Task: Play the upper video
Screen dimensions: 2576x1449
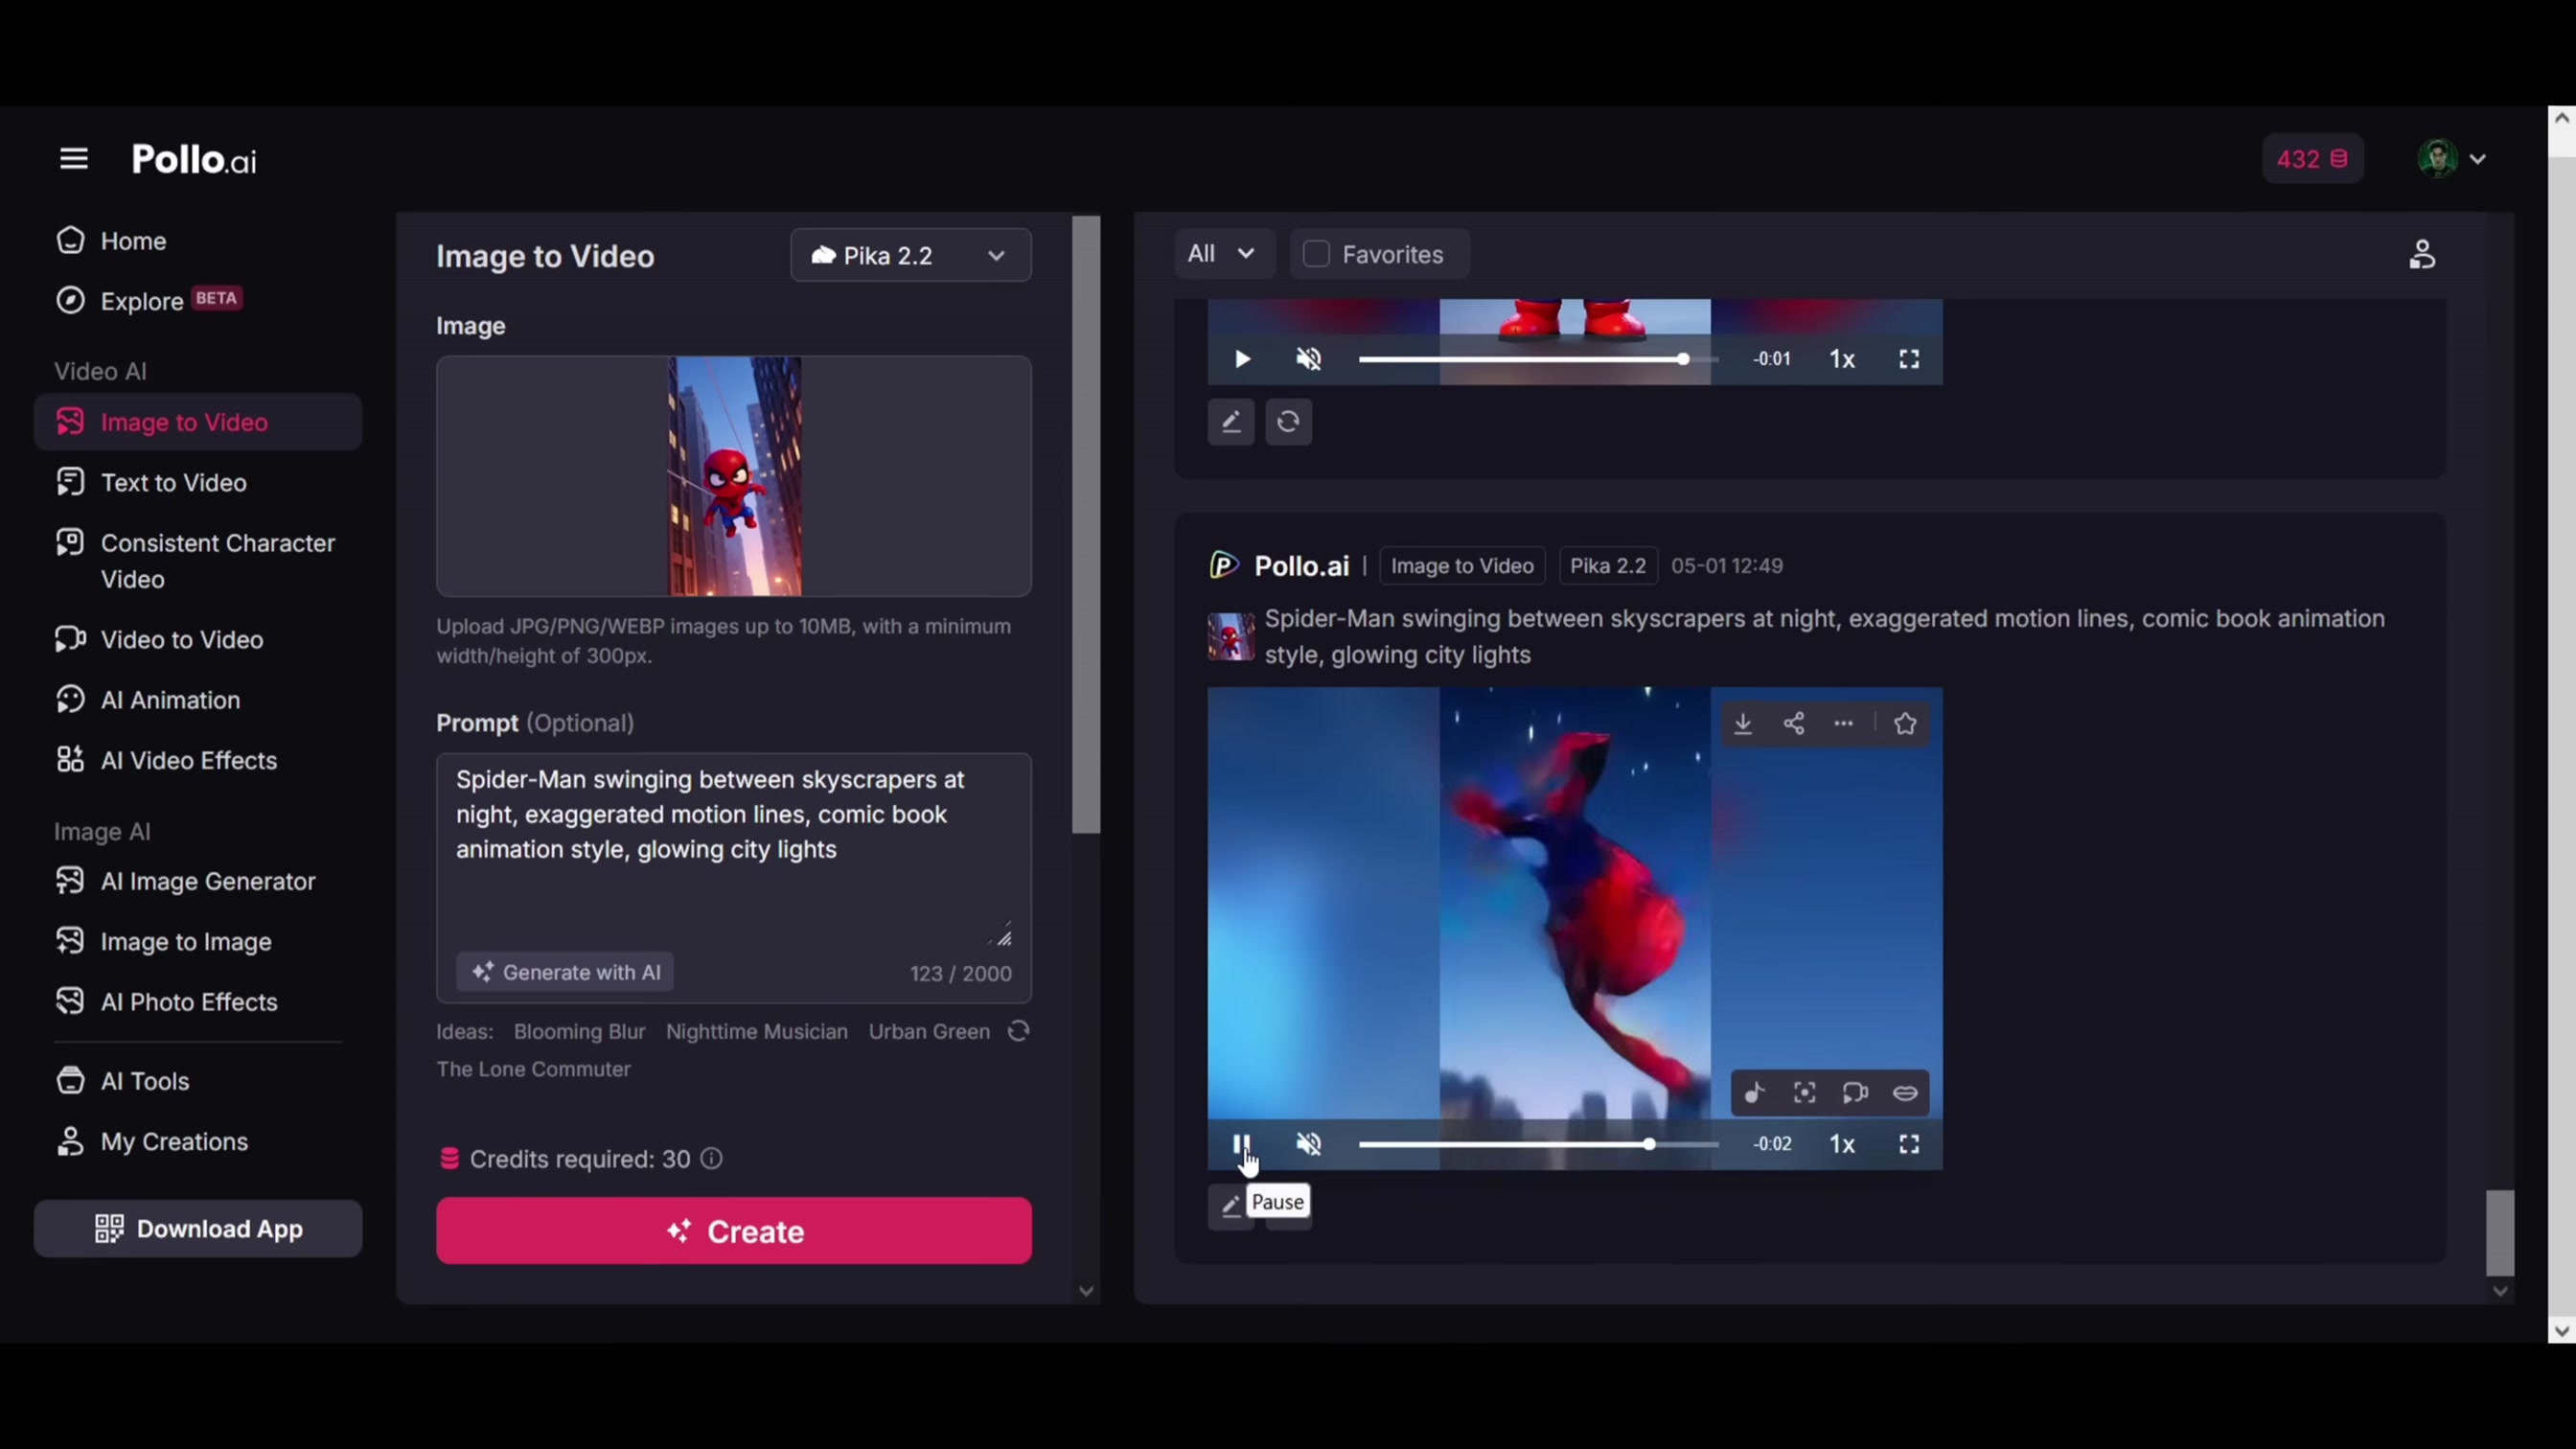Action: (1243, 359)
